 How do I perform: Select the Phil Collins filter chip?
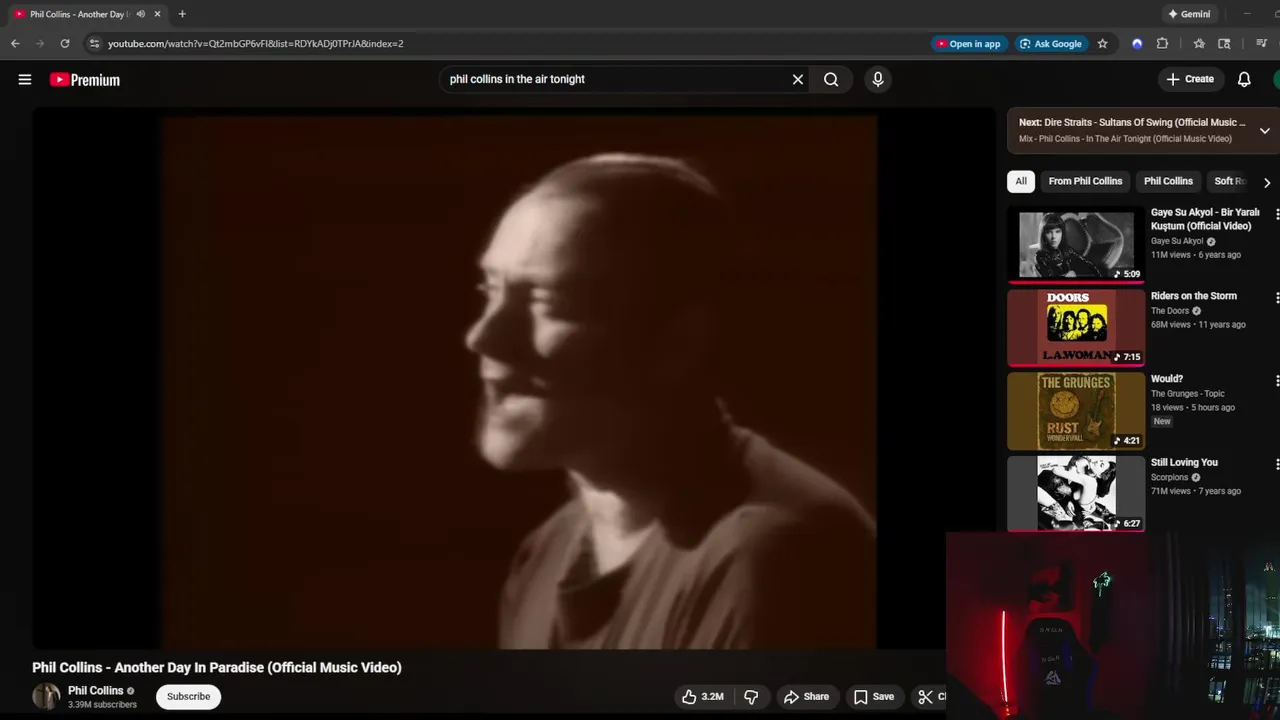click(1168, 181)
